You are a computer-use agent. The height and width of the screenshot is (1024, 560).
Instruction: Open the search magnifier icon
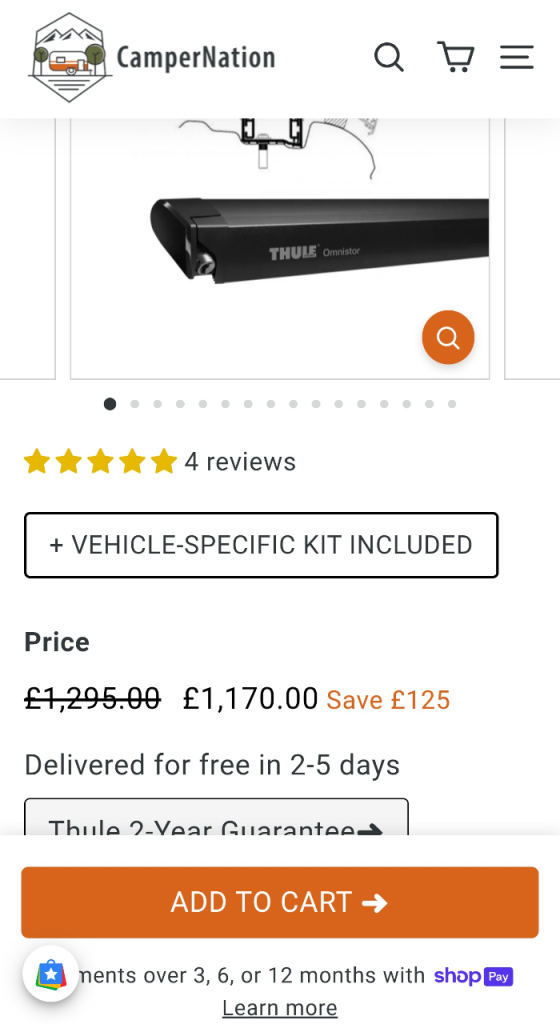pyautogui.click(x=389, y=57)
